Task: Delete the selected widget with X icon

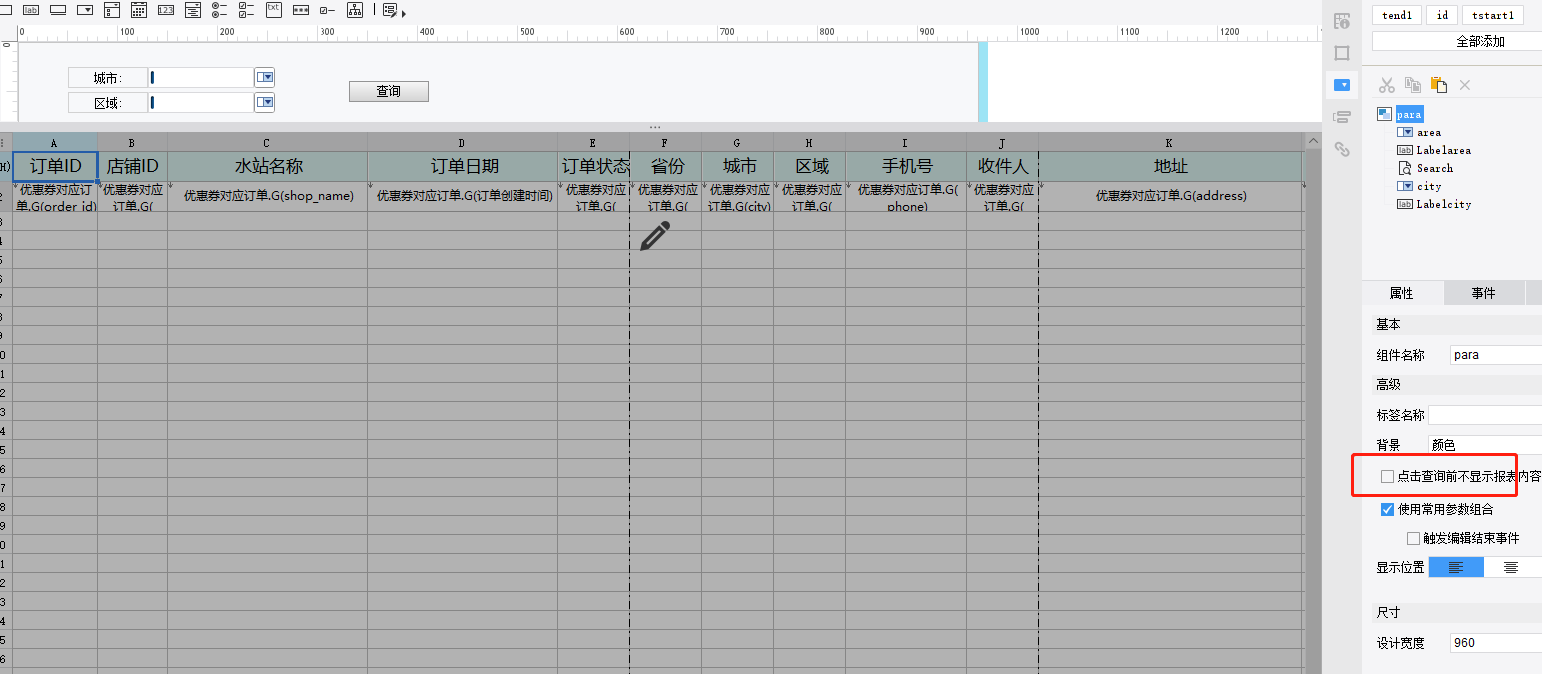Action: click(1465, 85)
